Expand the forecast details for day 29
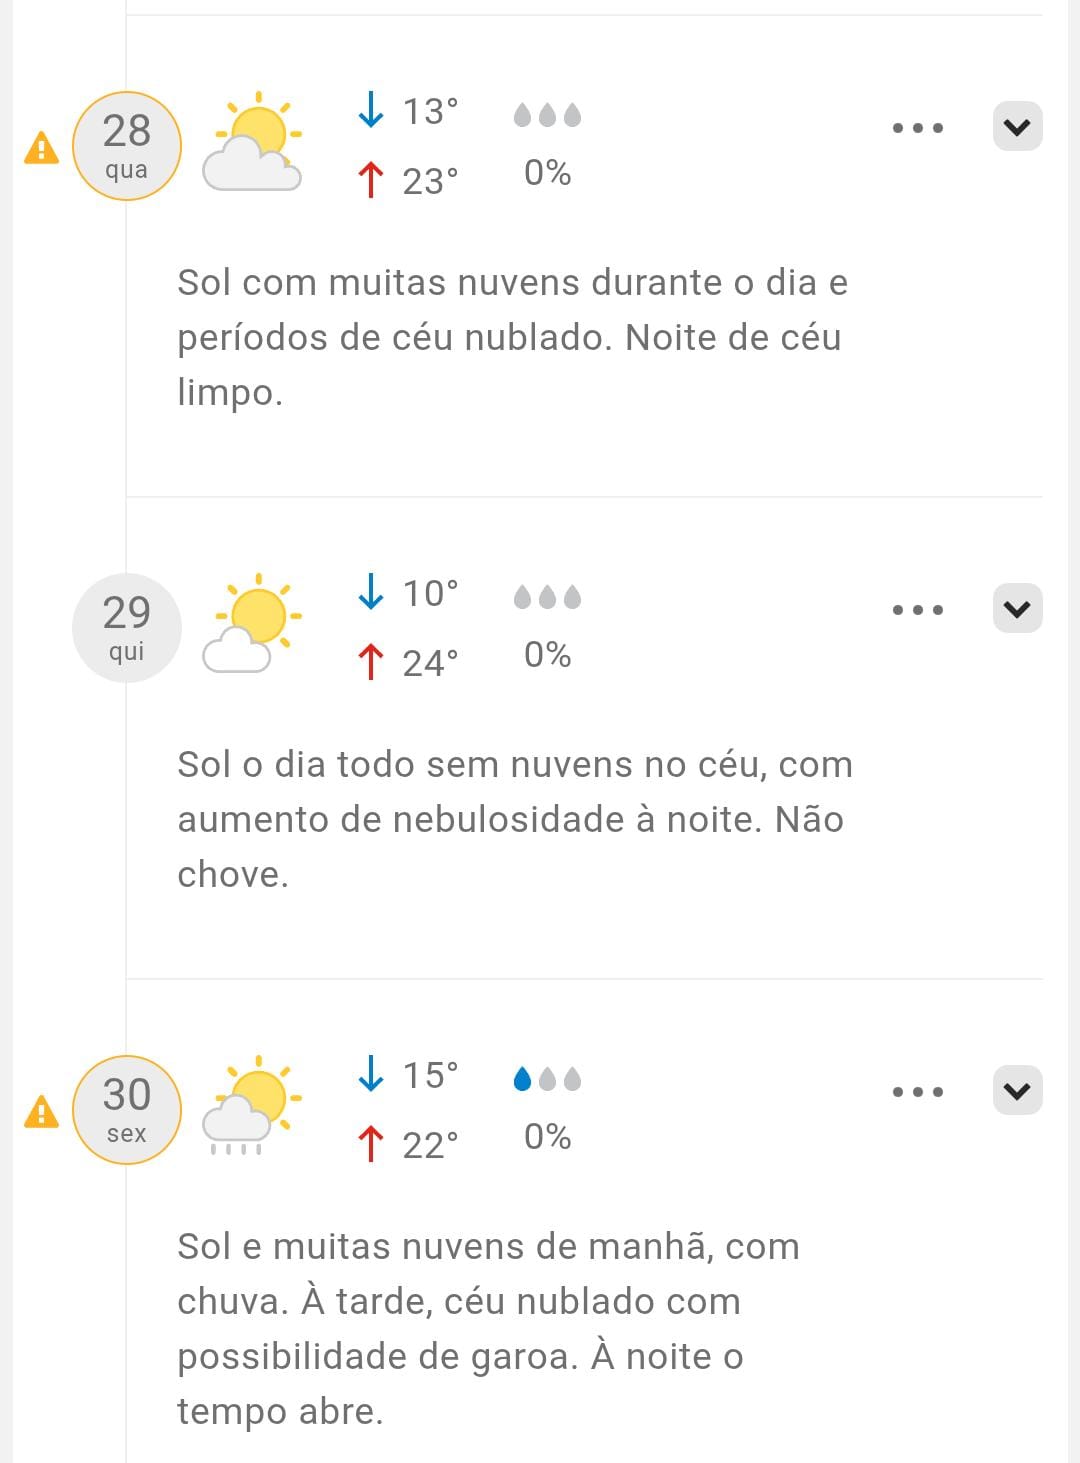Image resolution: width=1080 pixels, height=1463 pixels. (1017, 609)
